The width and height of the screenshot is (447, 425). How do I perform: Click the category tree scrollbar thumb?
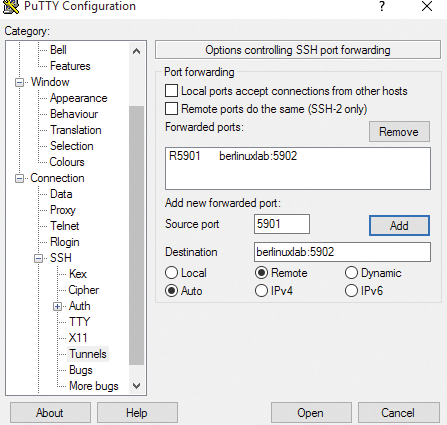136,235
